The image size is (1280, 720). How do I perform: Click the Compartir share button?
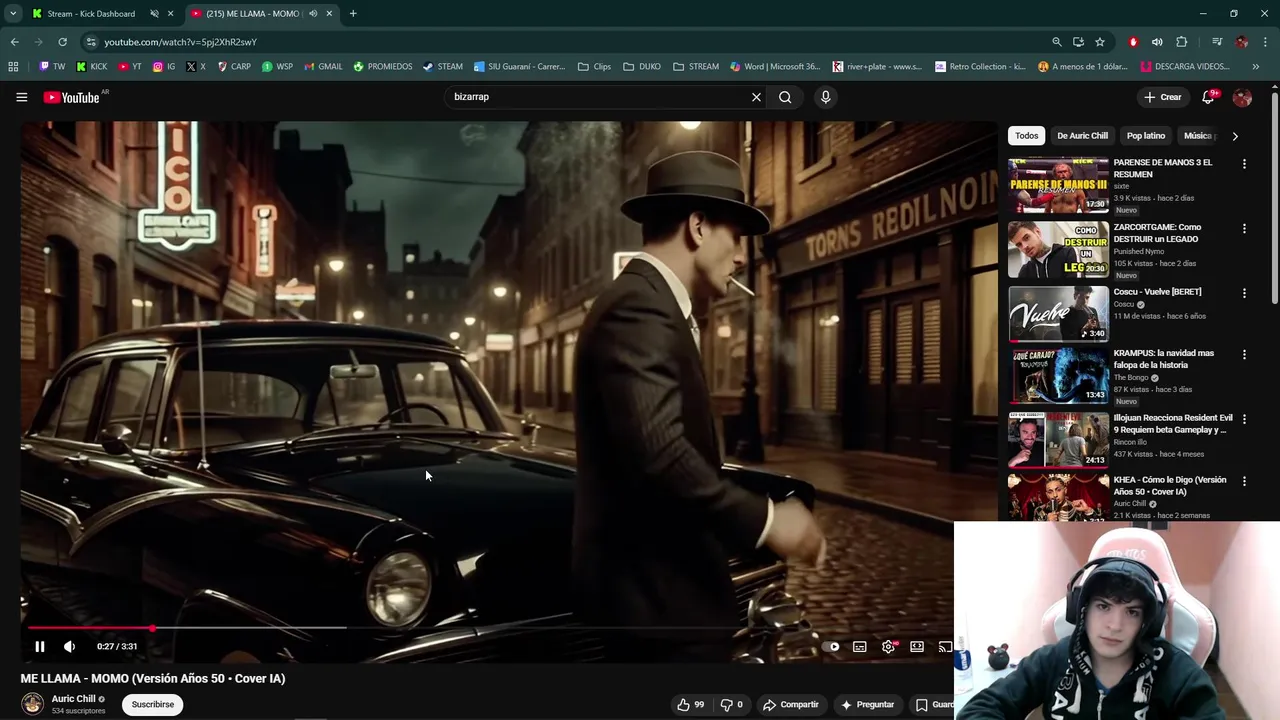pyautogui.click(x=790, y=704)
